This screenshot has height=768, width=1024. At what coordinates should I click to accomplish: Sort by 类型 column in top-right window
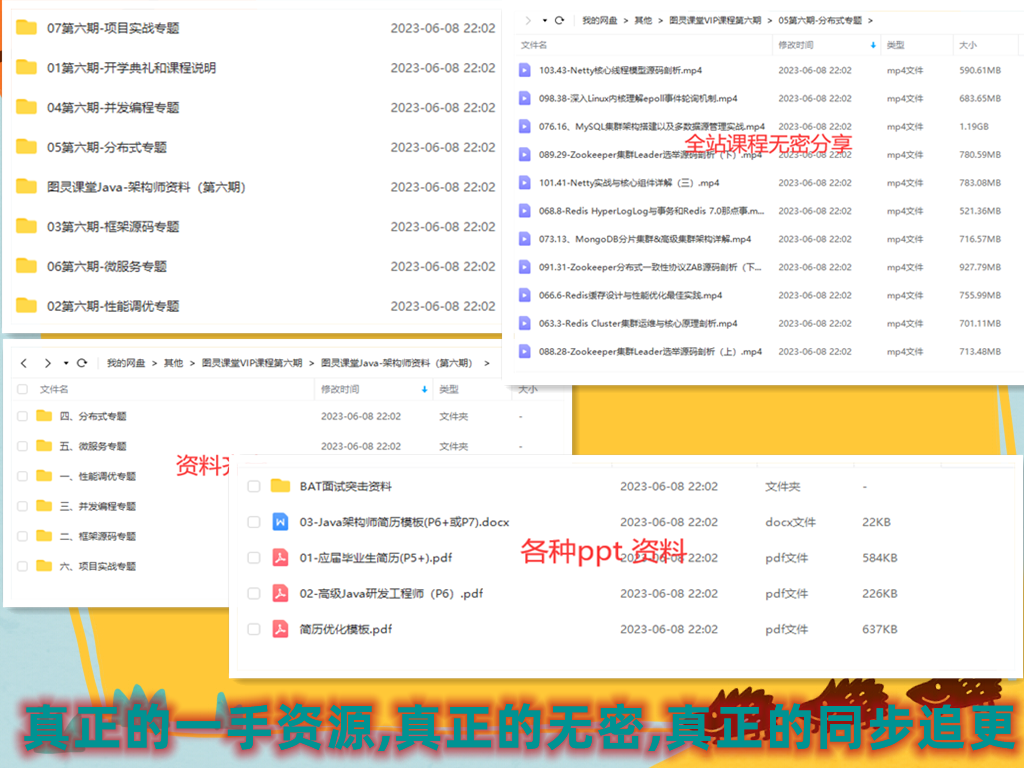tap(895, 45)
